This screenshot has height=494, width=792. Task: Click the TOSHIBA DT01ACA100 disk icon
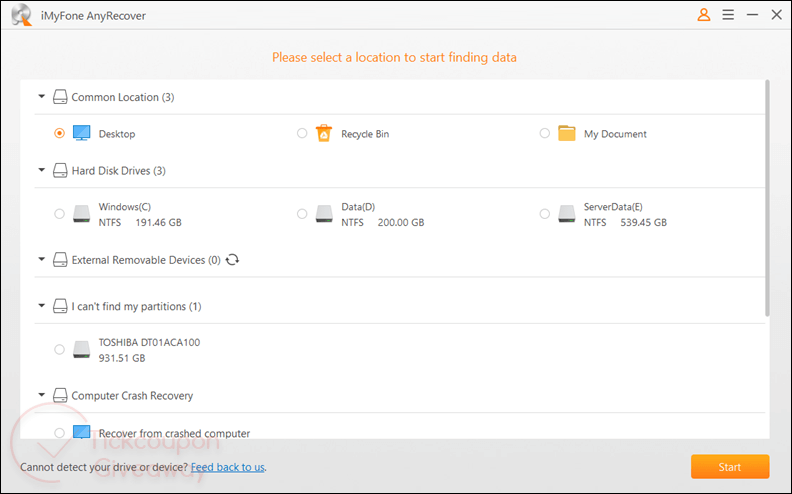[81, 350]
